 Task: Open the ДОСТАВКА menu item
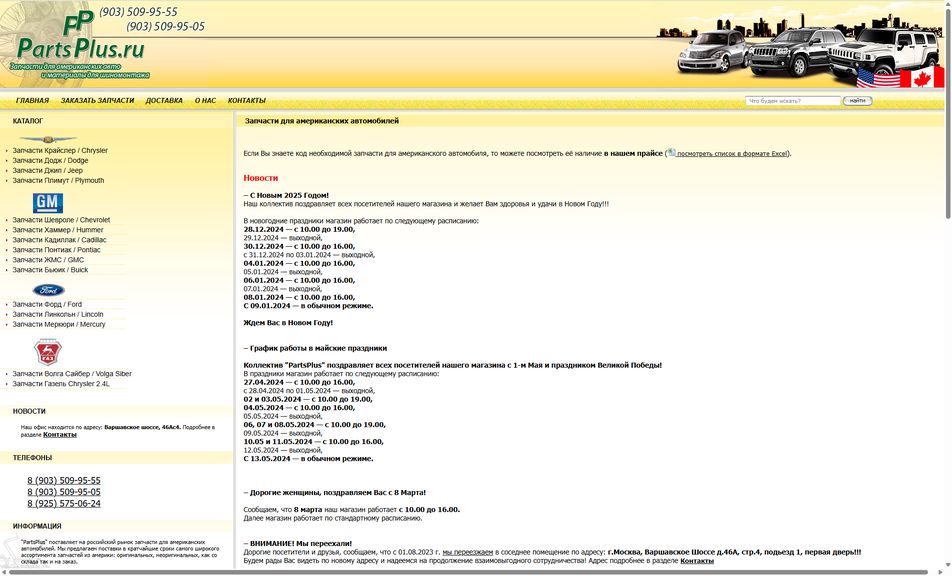pos(164,101)
